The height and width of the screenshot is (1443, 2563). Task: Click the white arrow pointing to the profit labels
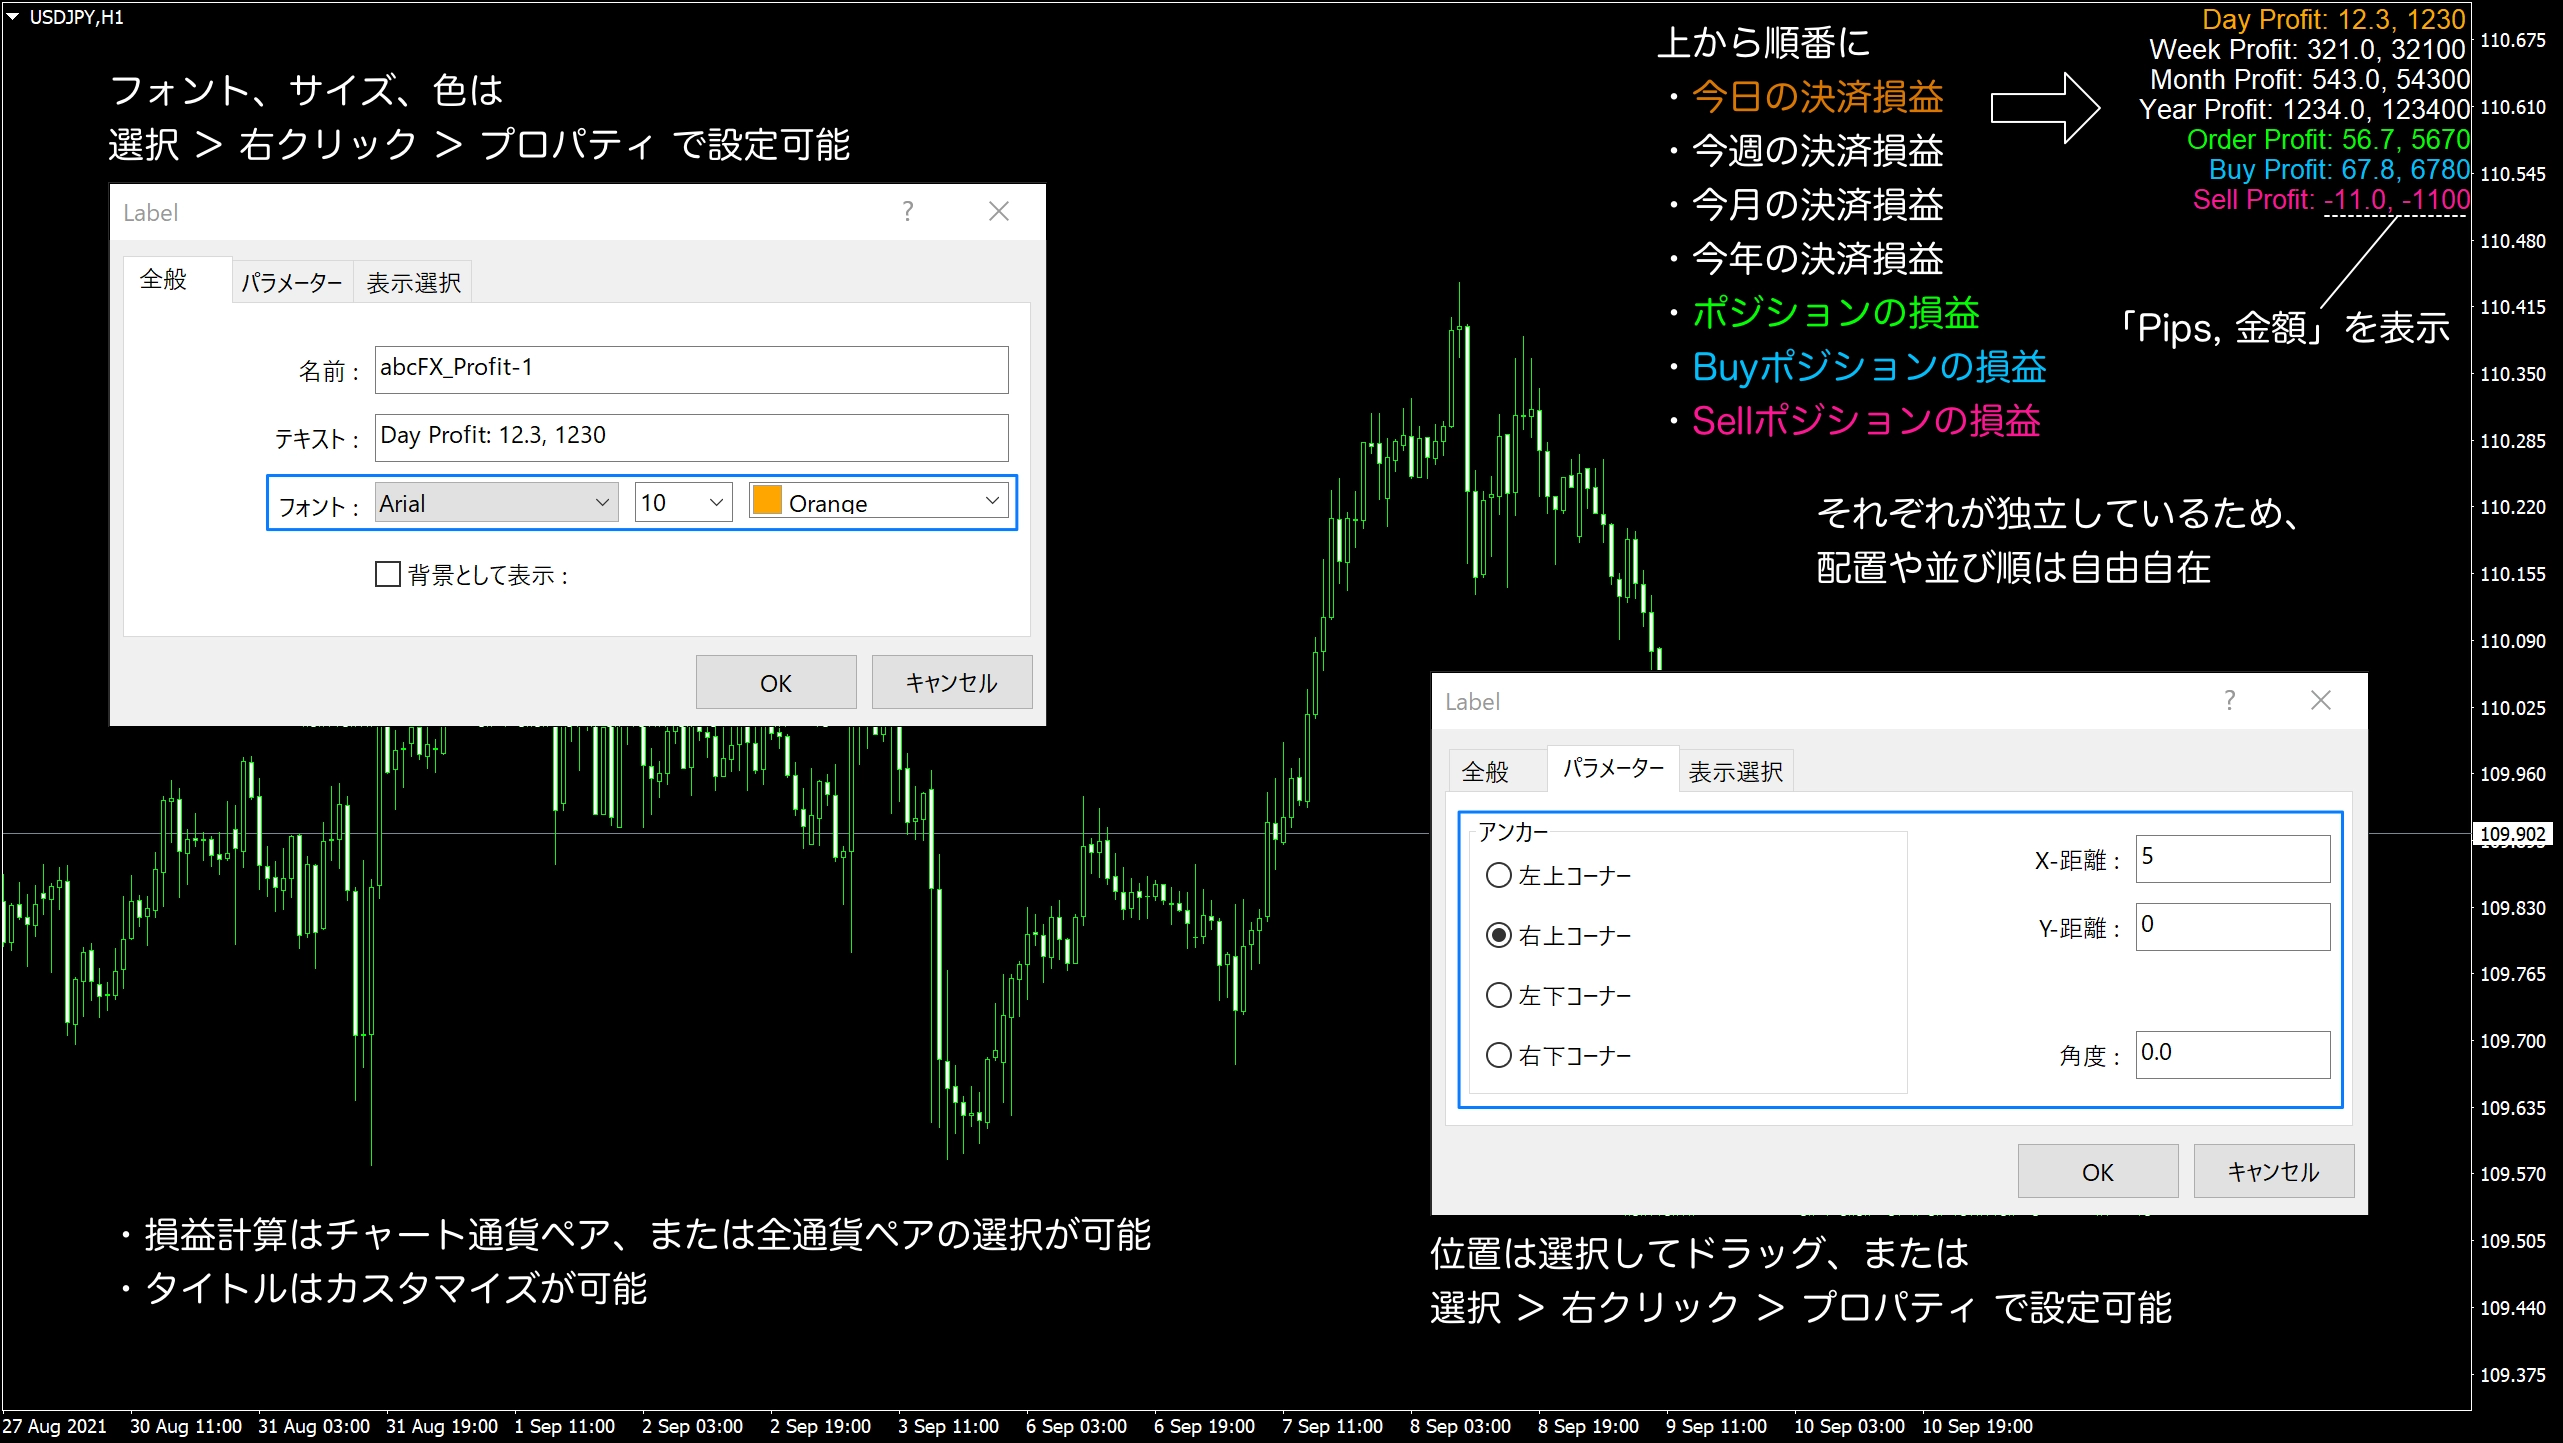point(2045,107)
